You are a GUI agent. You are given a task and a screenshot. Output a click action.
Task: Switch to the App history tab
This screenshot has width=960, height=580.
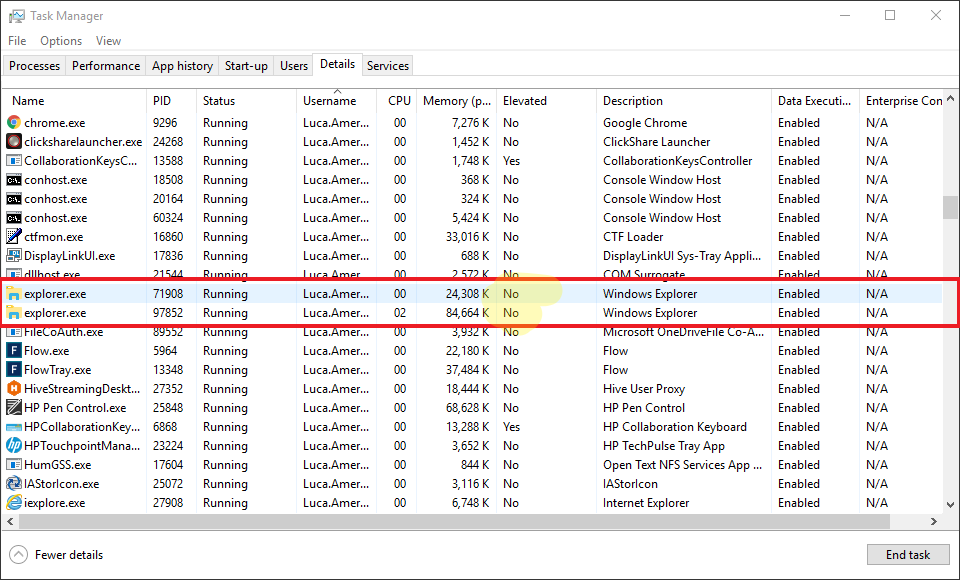point(182,66)
